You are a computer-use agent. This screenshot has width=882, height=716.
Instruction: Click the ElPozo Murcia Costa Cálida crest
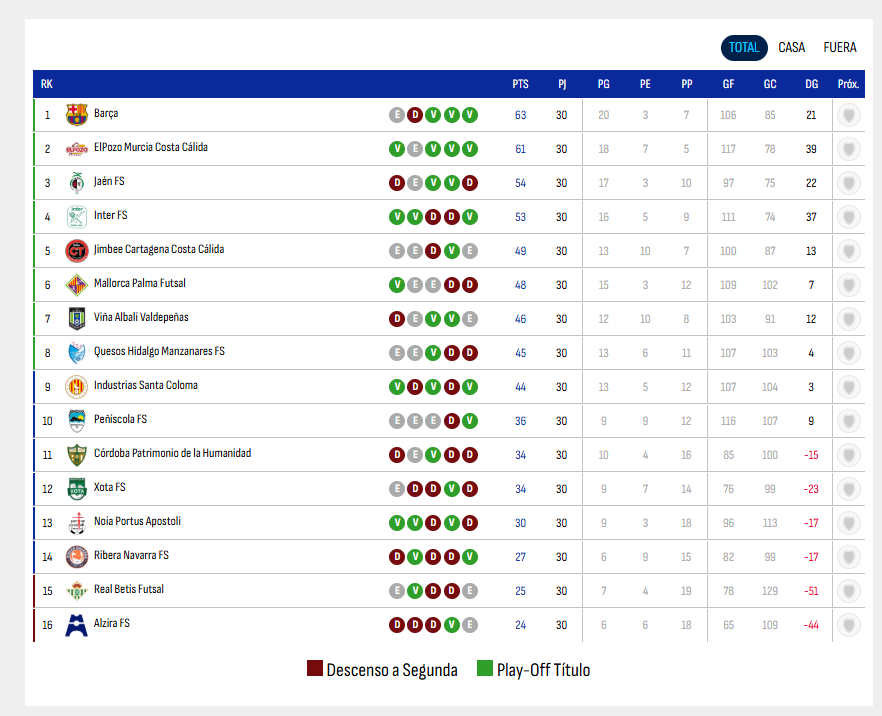click(76, 149)
